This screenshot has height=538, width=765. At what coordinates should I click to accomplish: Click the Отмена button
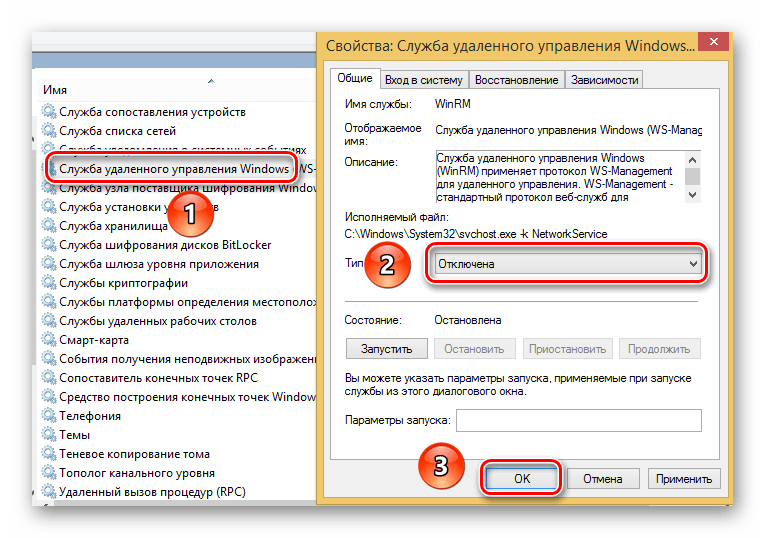tap(603, 479)
